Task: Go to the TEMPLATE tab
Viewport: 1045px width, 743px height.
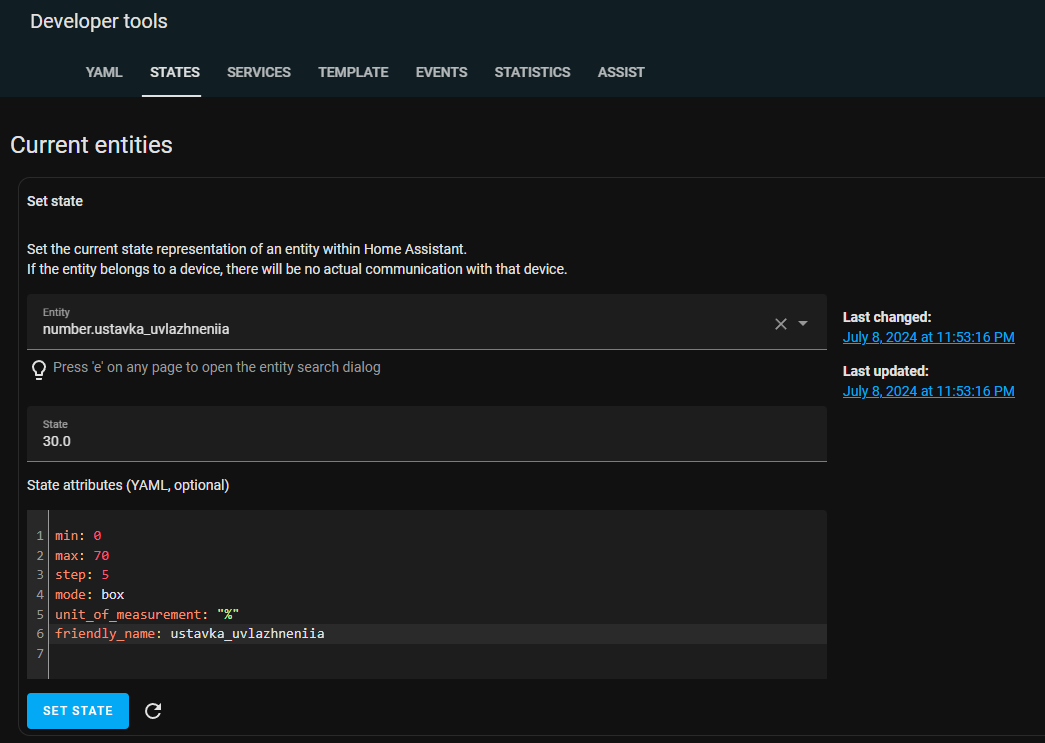Action: point(353,72)
